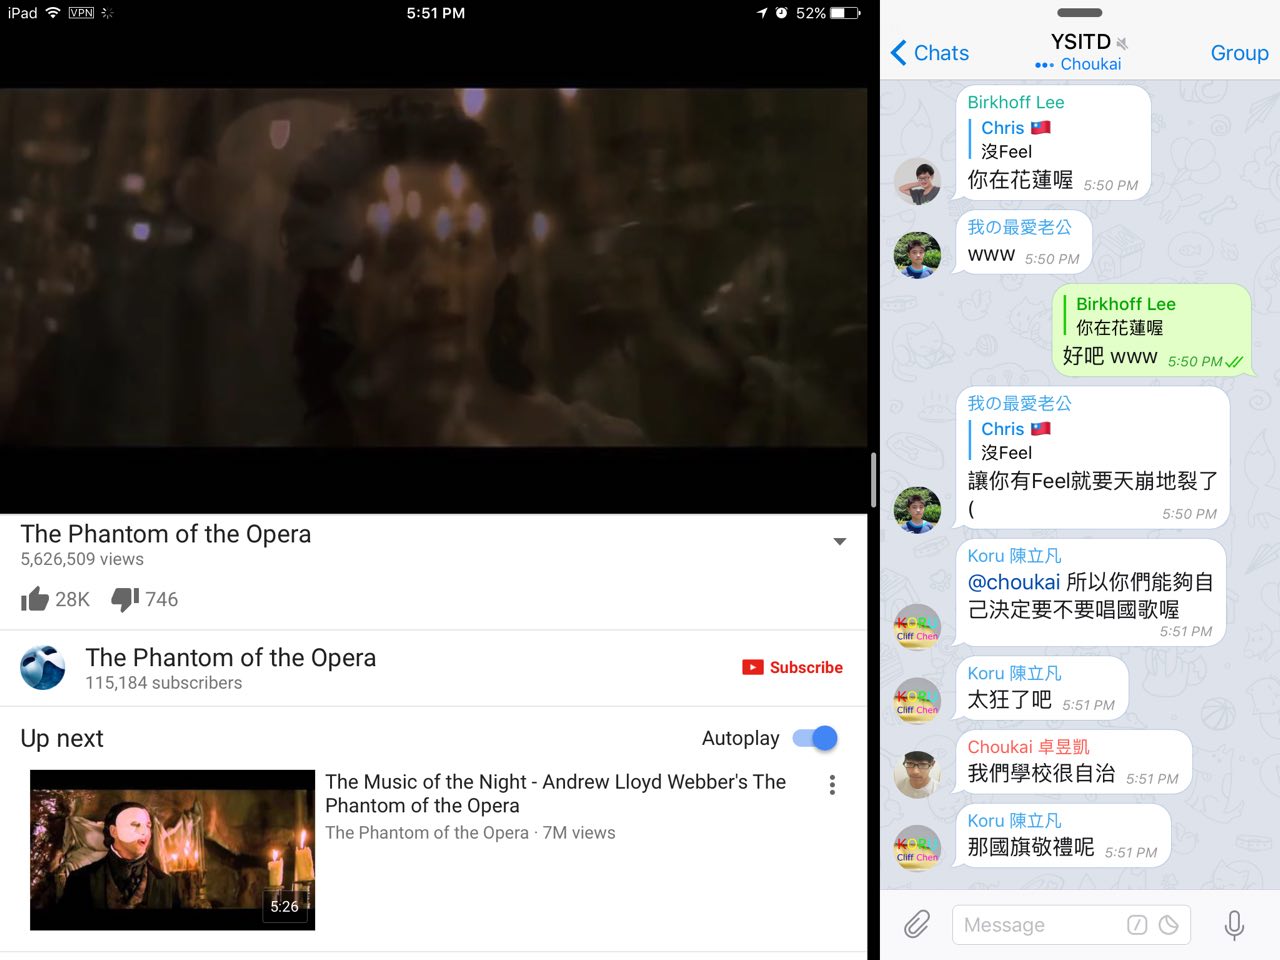Tap the VPN status indicator
This screenshot has width=1280, height=960.
tap(81, 13)
